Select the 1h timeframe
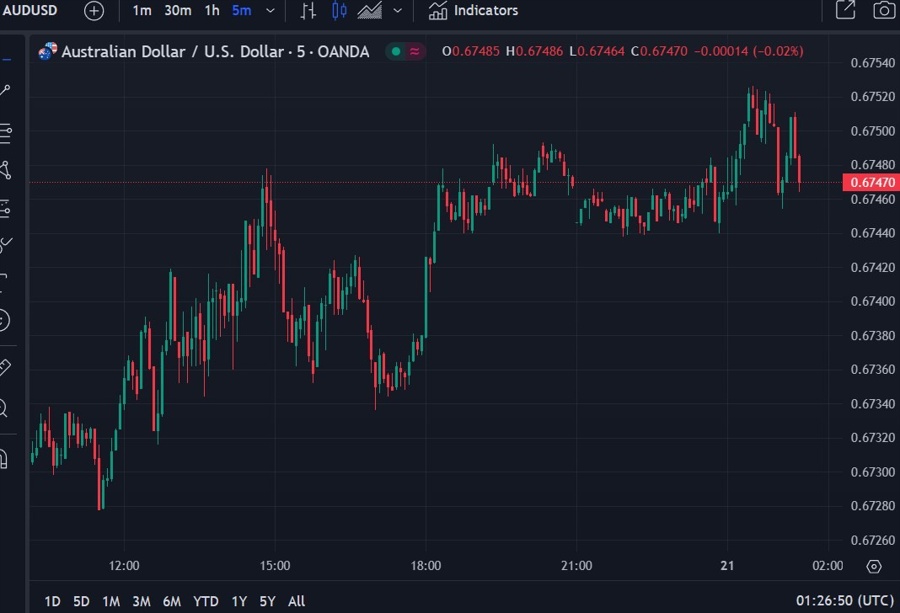 [x=212, y=10]
